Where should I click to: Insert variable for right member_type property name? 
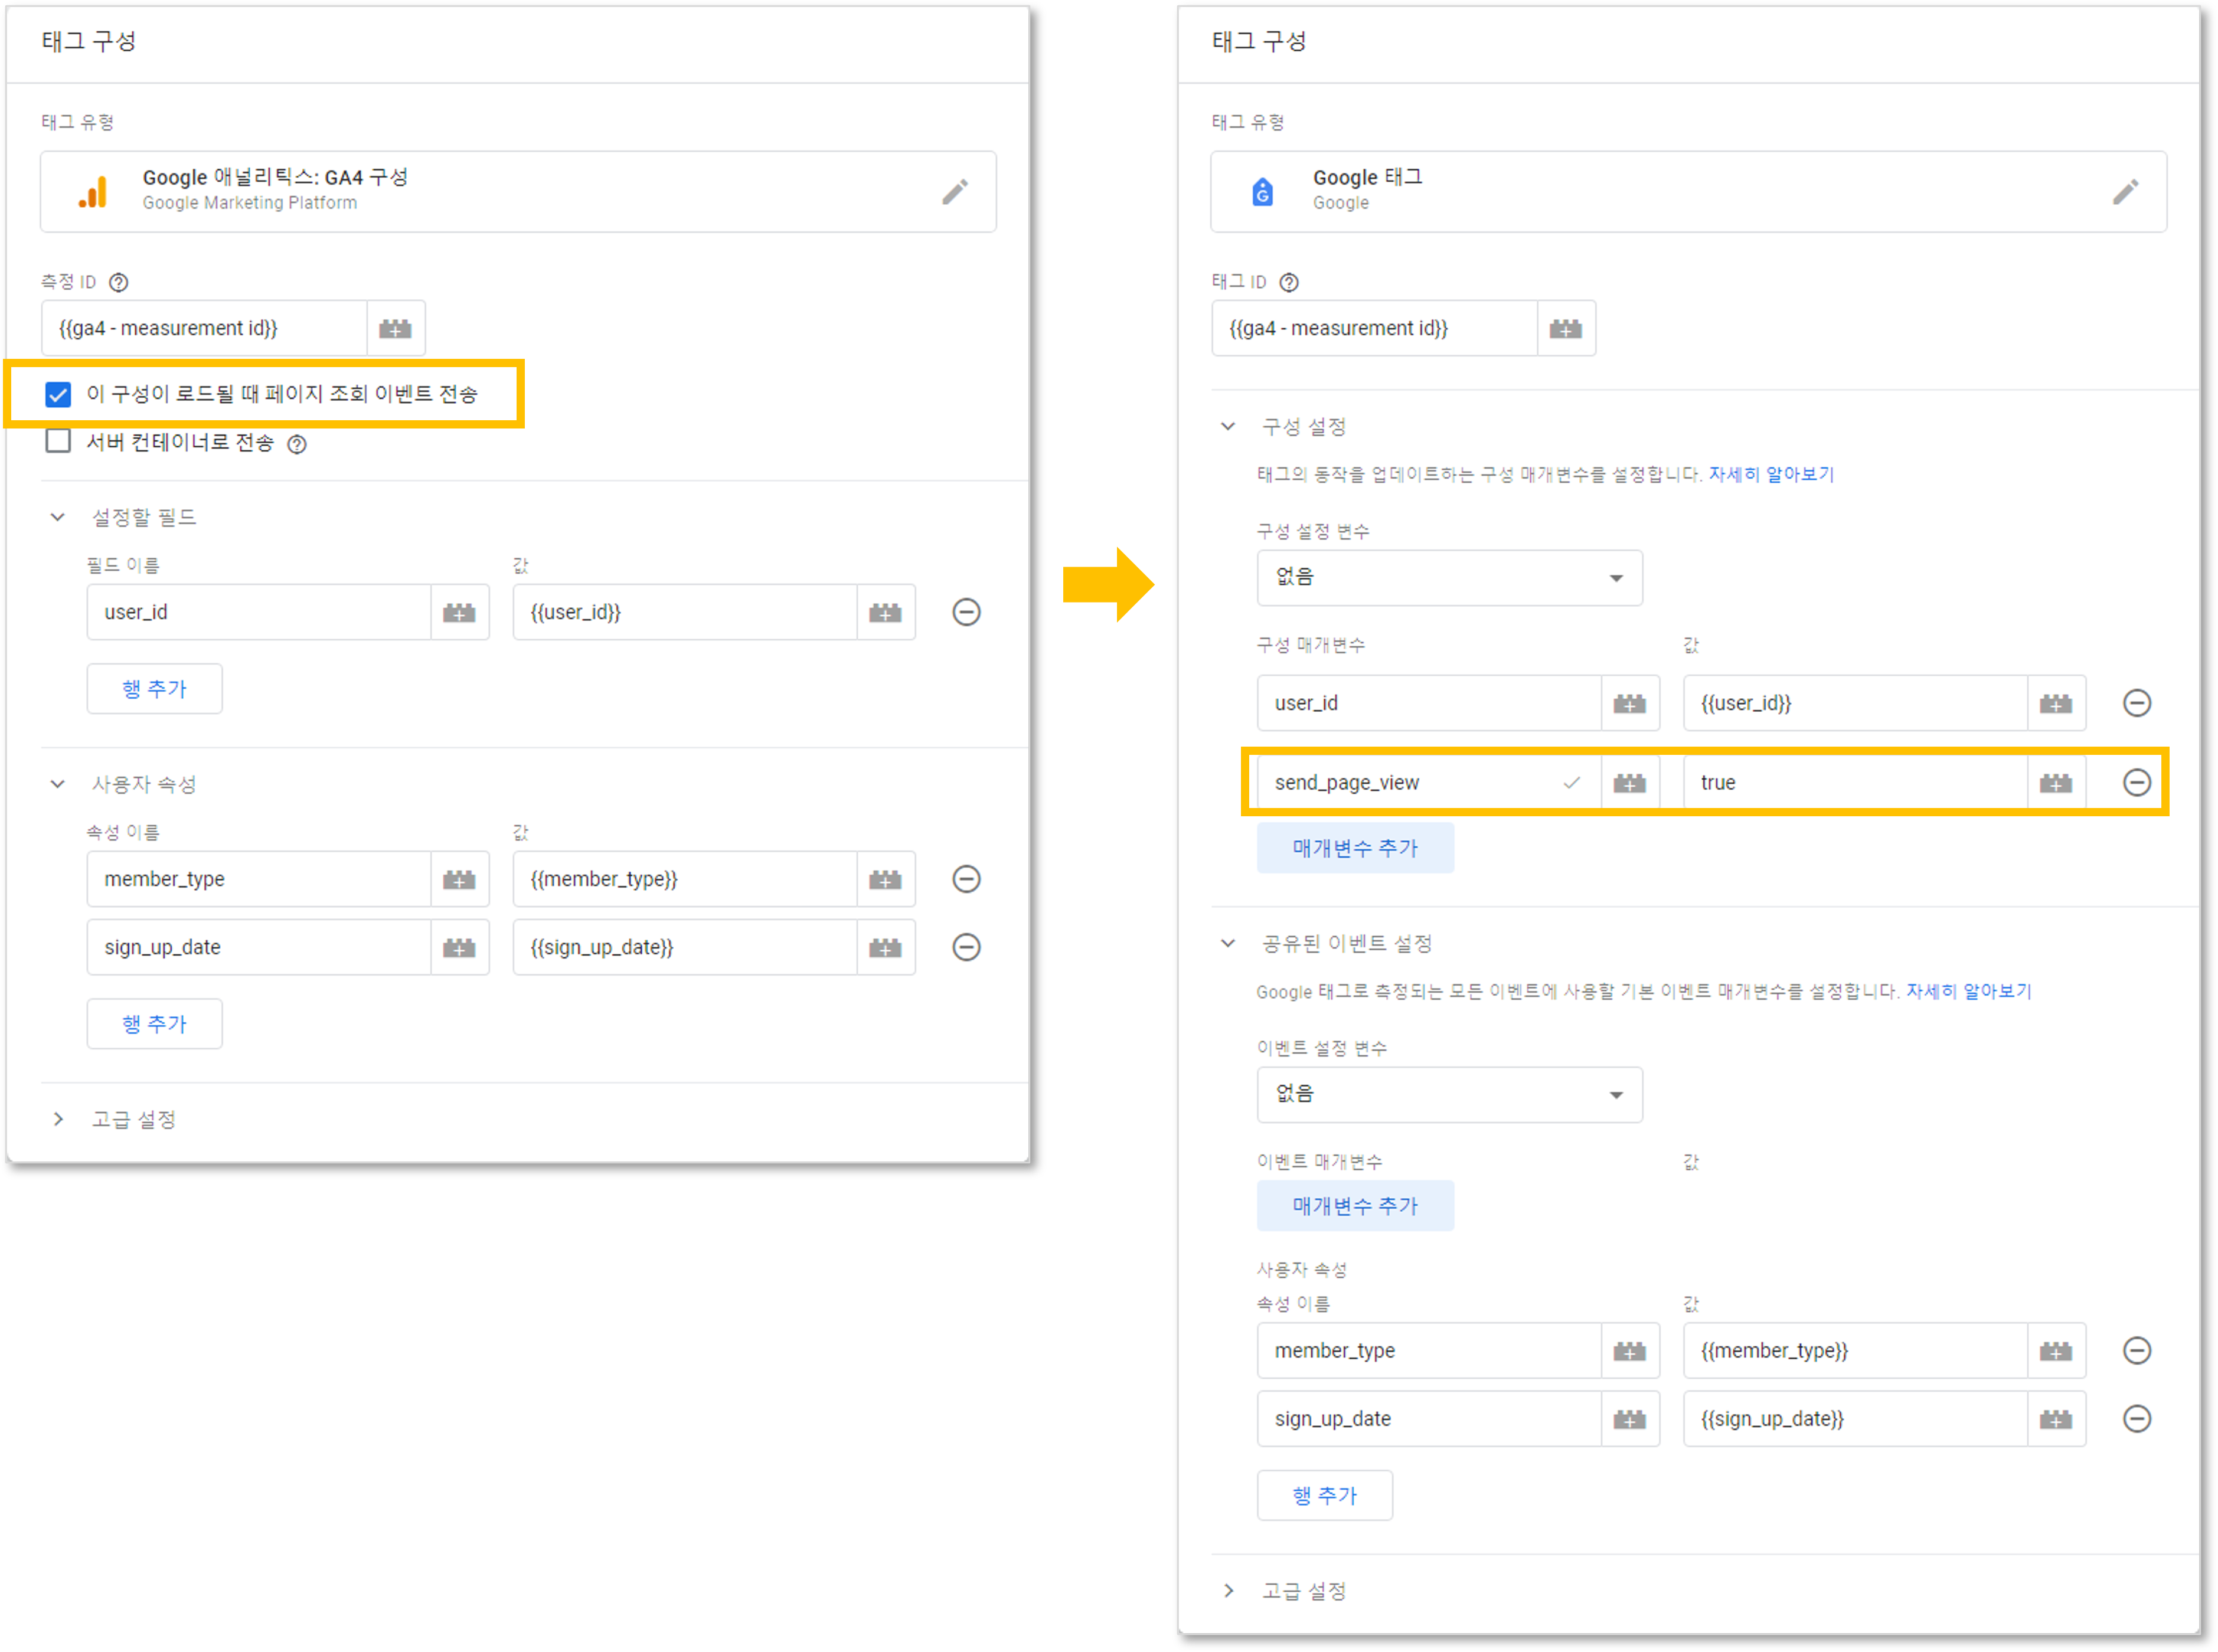[x=1630, y=1351]
